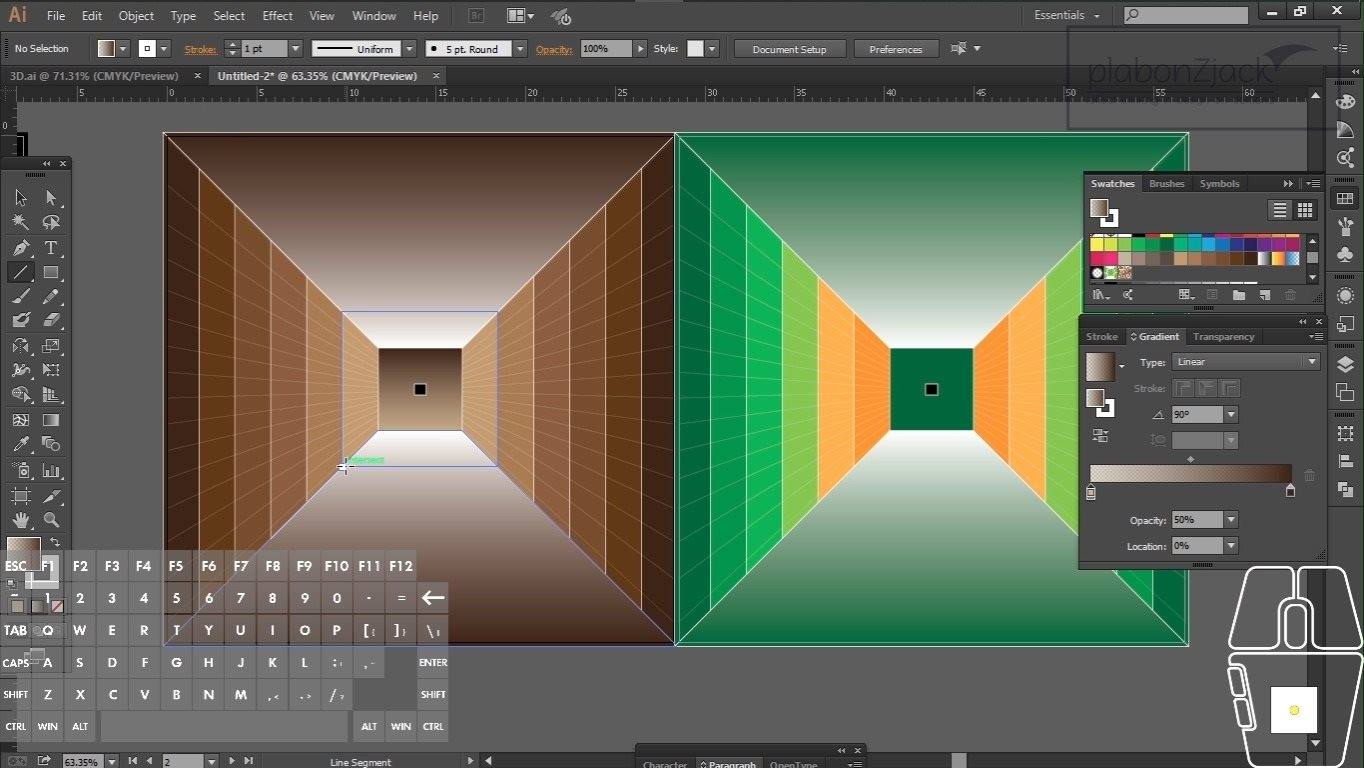The width and height of the screenshot is (1364, 768).
Task: Select the right dark gradient stop
Action: [x=1290, y=491]
